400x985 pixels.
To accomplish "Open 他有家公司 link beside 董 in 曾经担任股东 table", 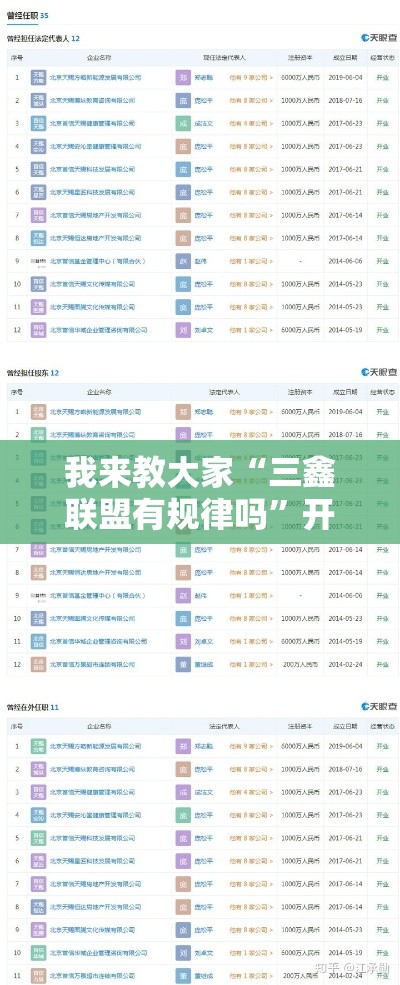I will (x=251, y=664).
